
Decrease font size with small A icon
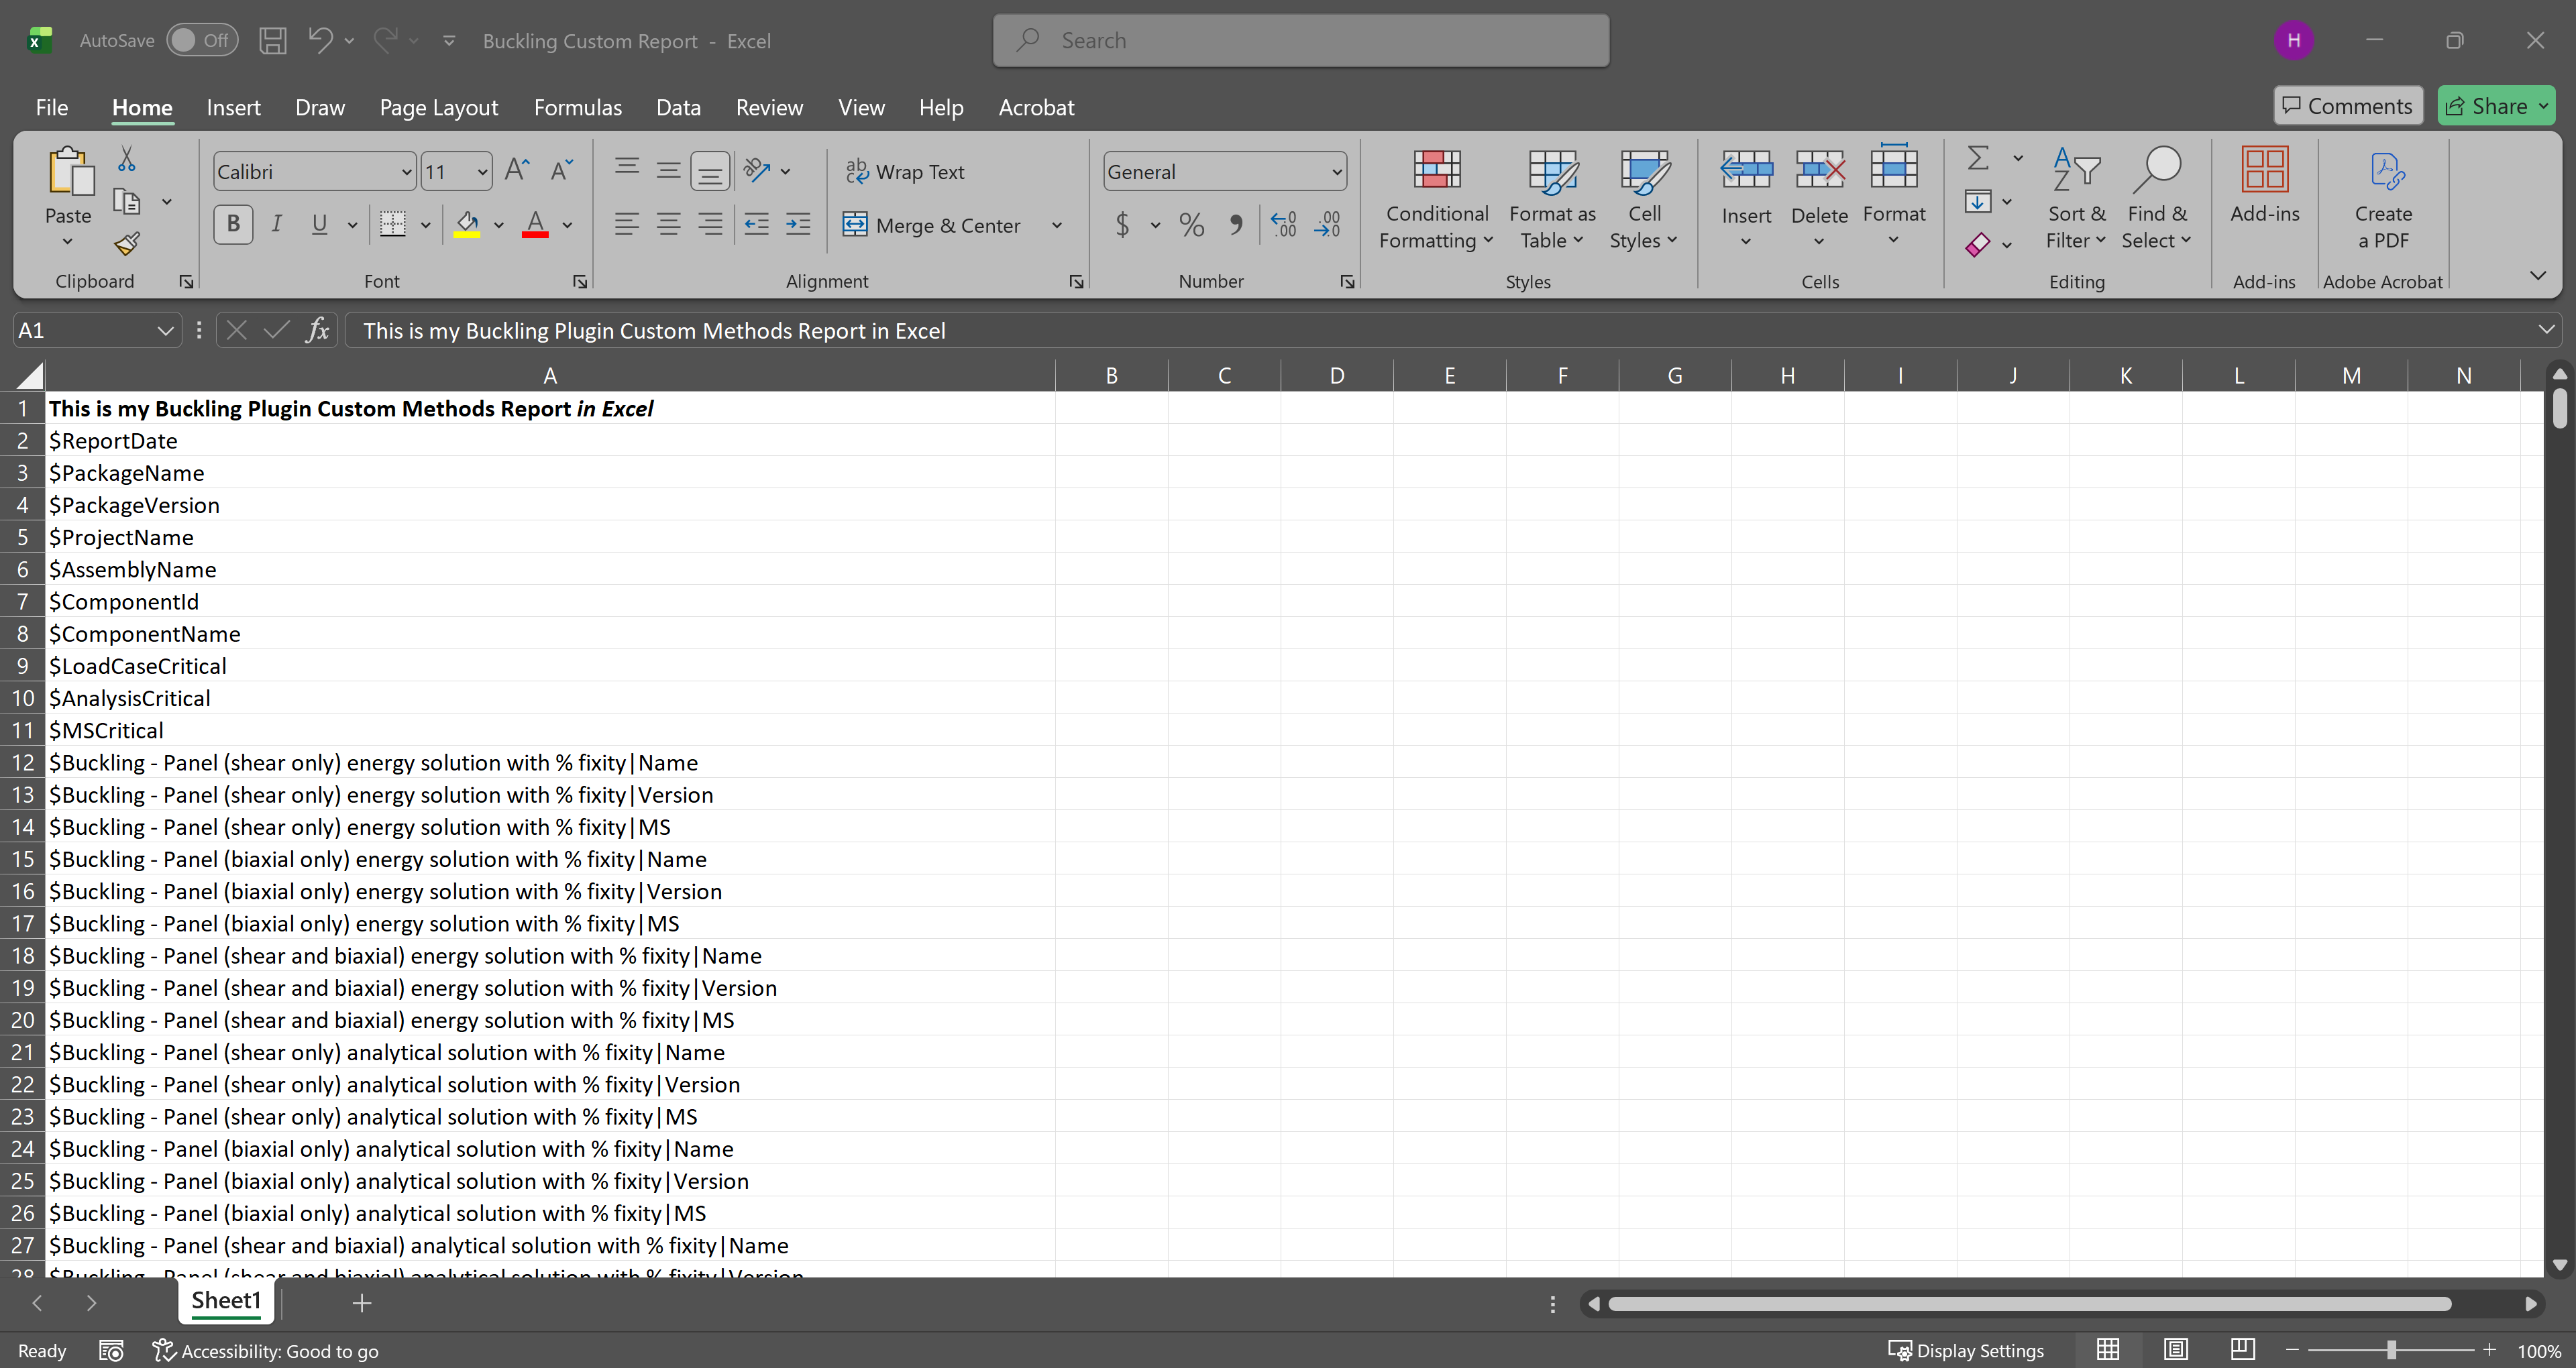click(x=561, y=171)
